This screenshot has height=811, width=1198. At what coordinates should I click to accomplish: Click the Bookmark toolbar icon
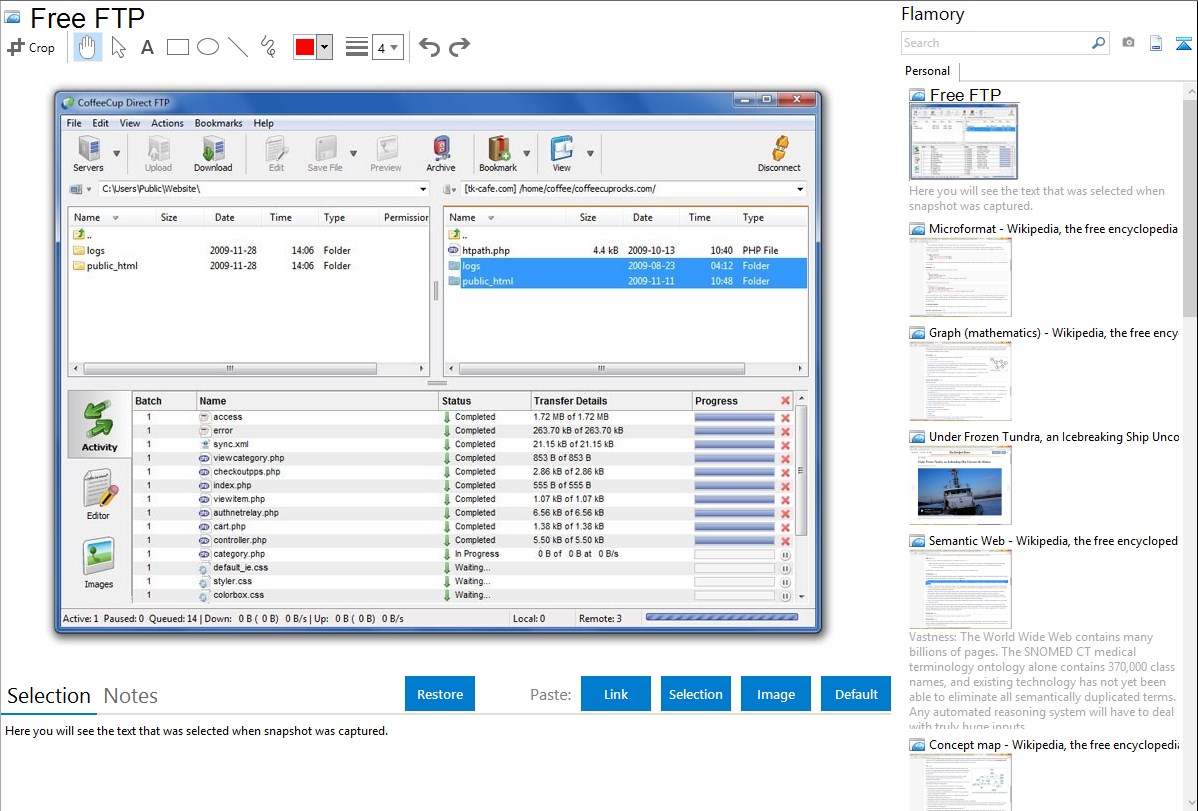[498, 154]
